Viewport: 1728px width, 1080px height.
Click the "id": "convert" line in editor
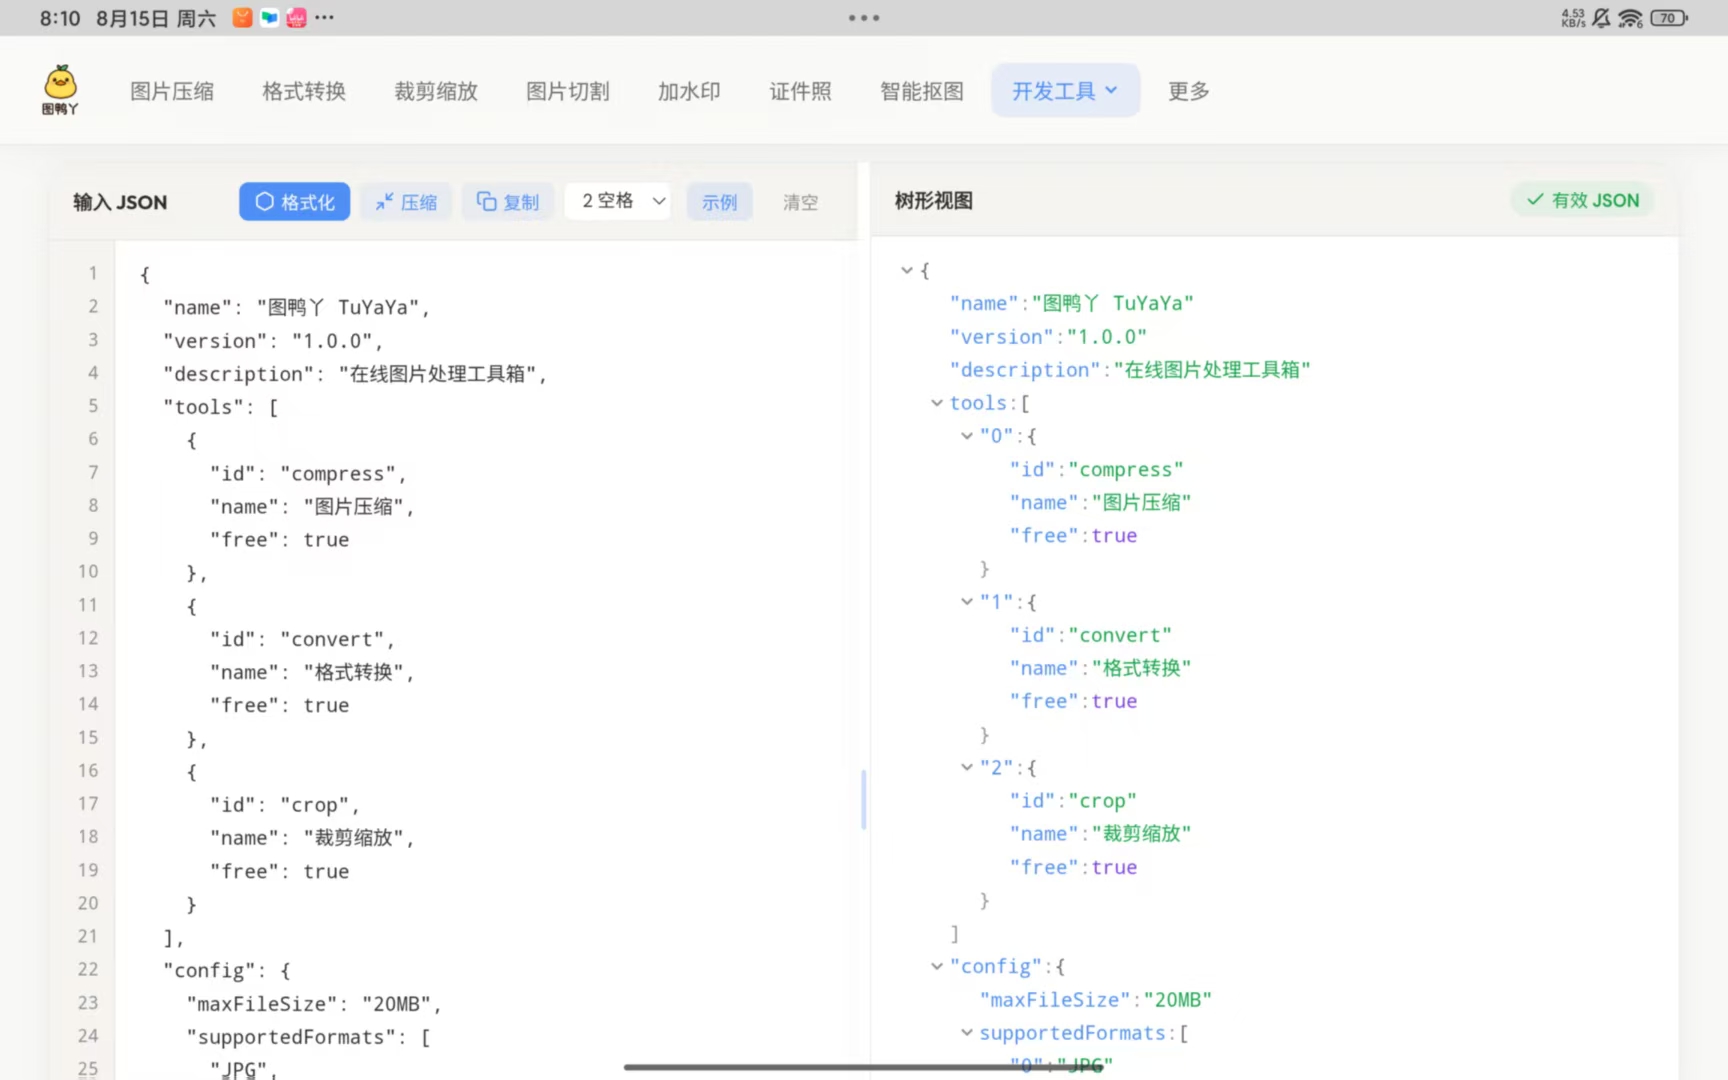(302, 639)
